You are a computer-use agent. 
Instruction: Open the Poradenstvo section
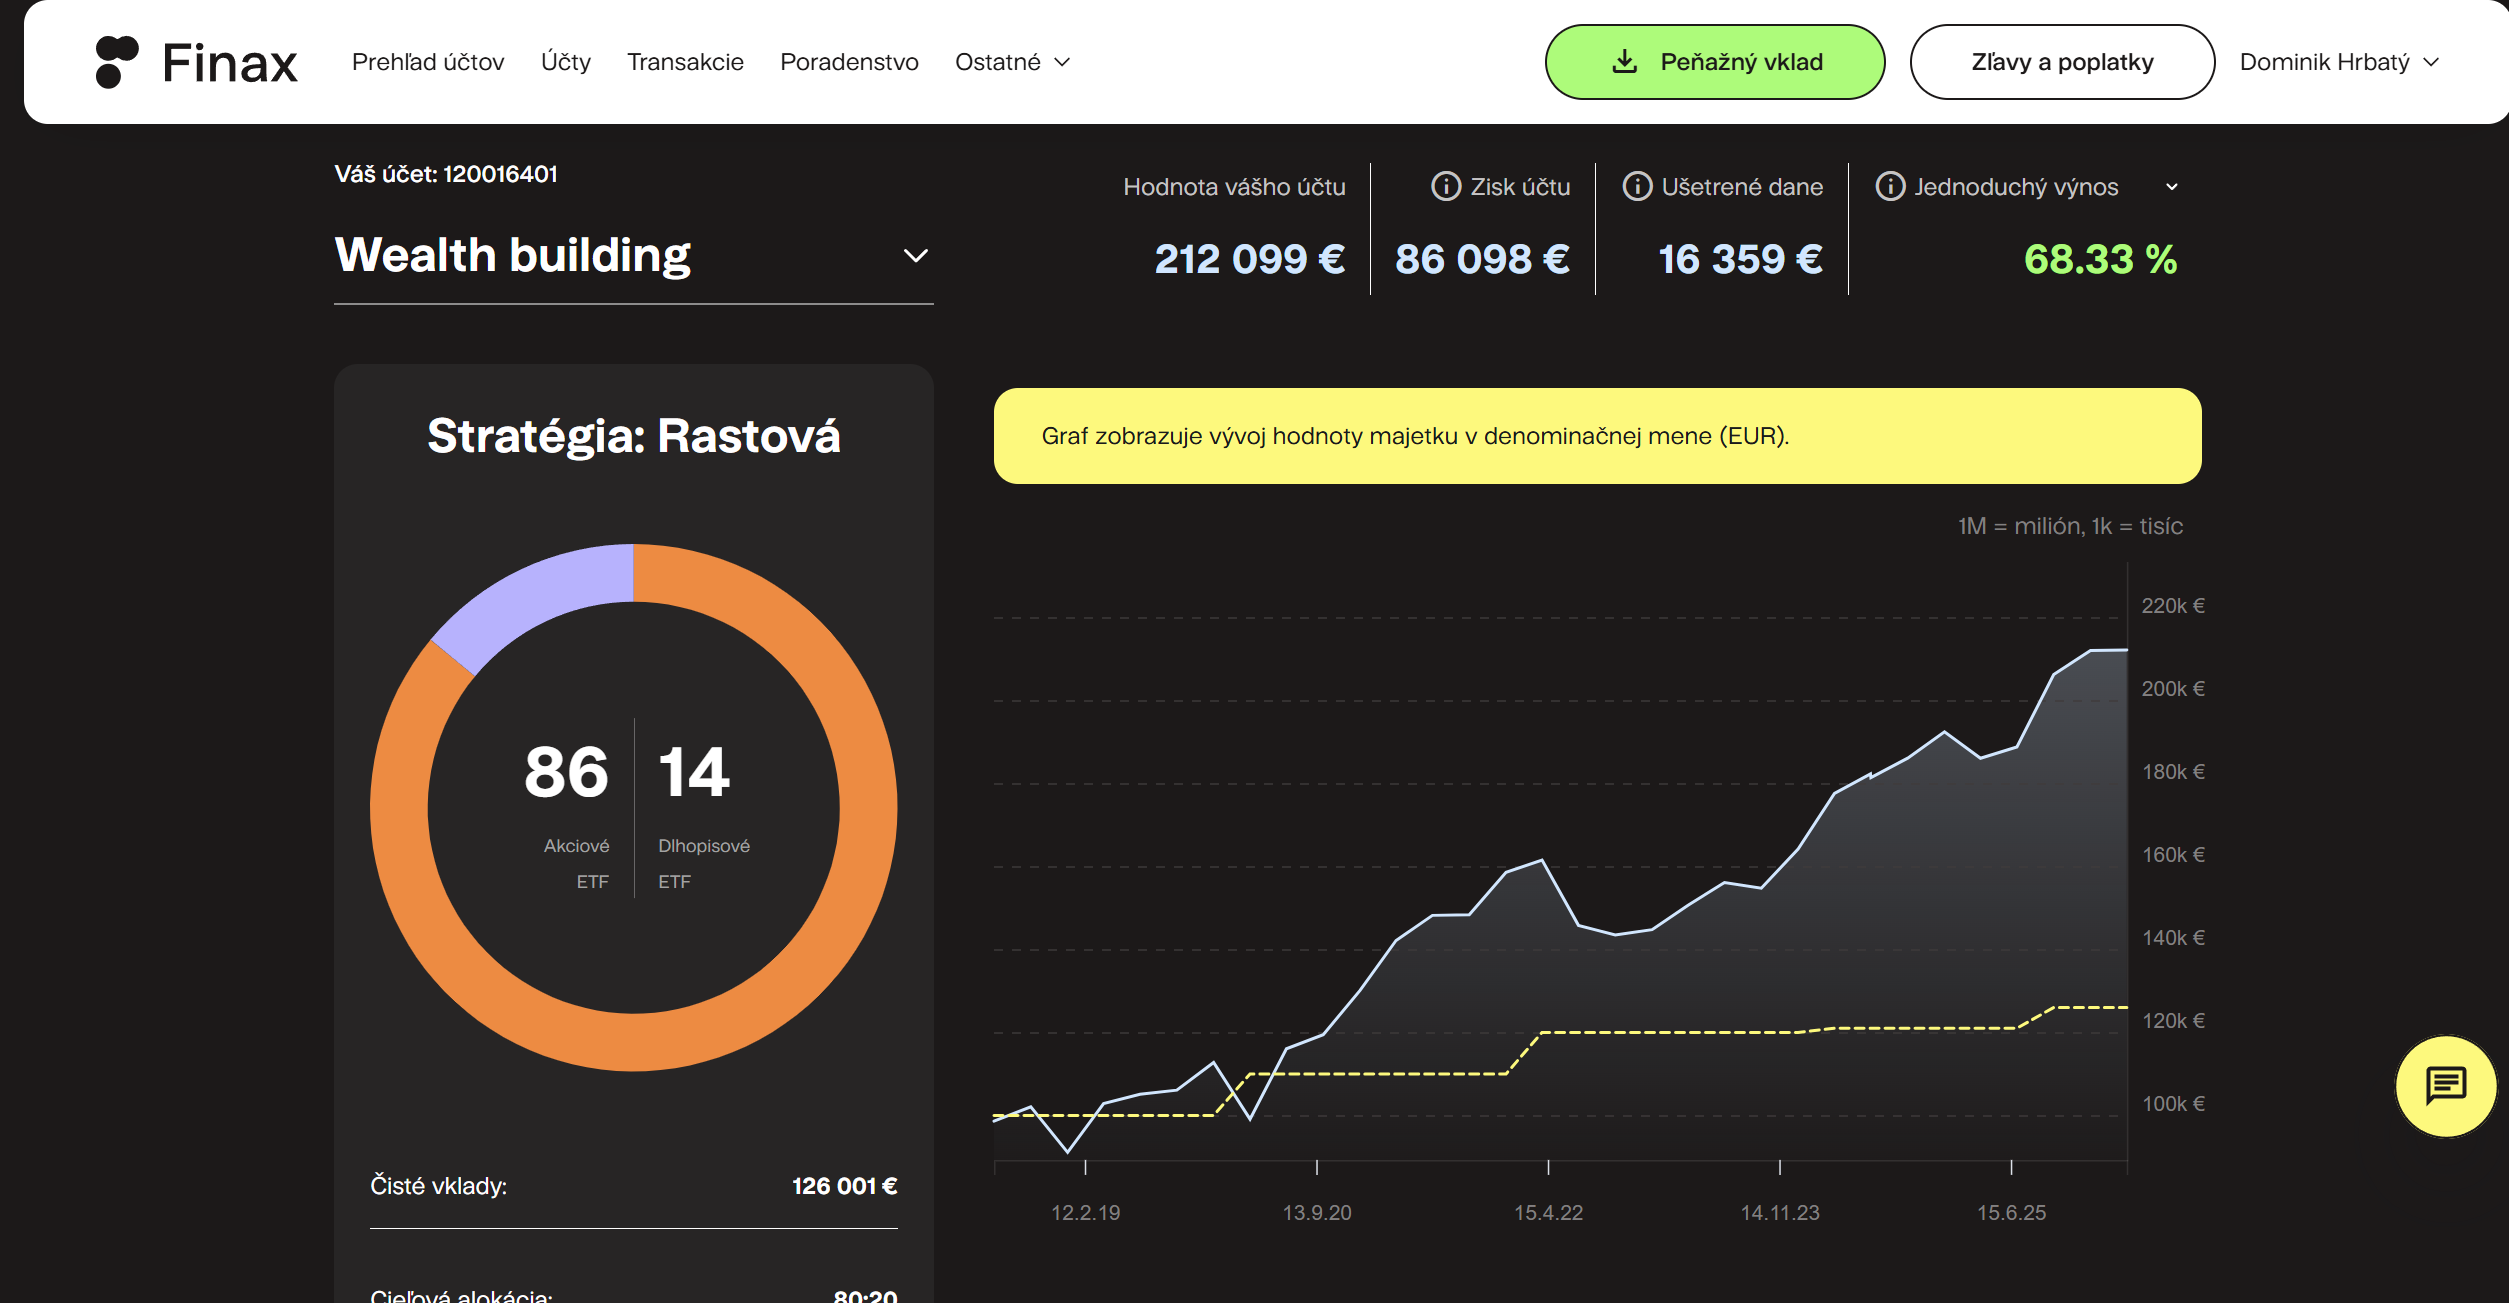(849, 62)
